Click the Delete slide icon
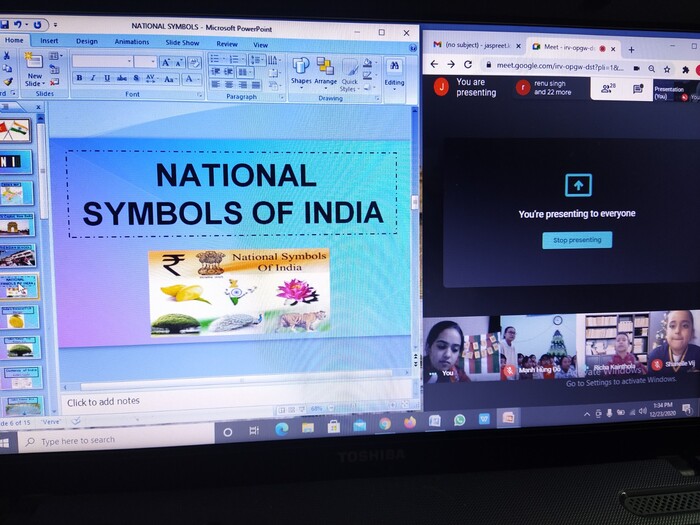Screen dimensions: 700x525 point(54,82)
